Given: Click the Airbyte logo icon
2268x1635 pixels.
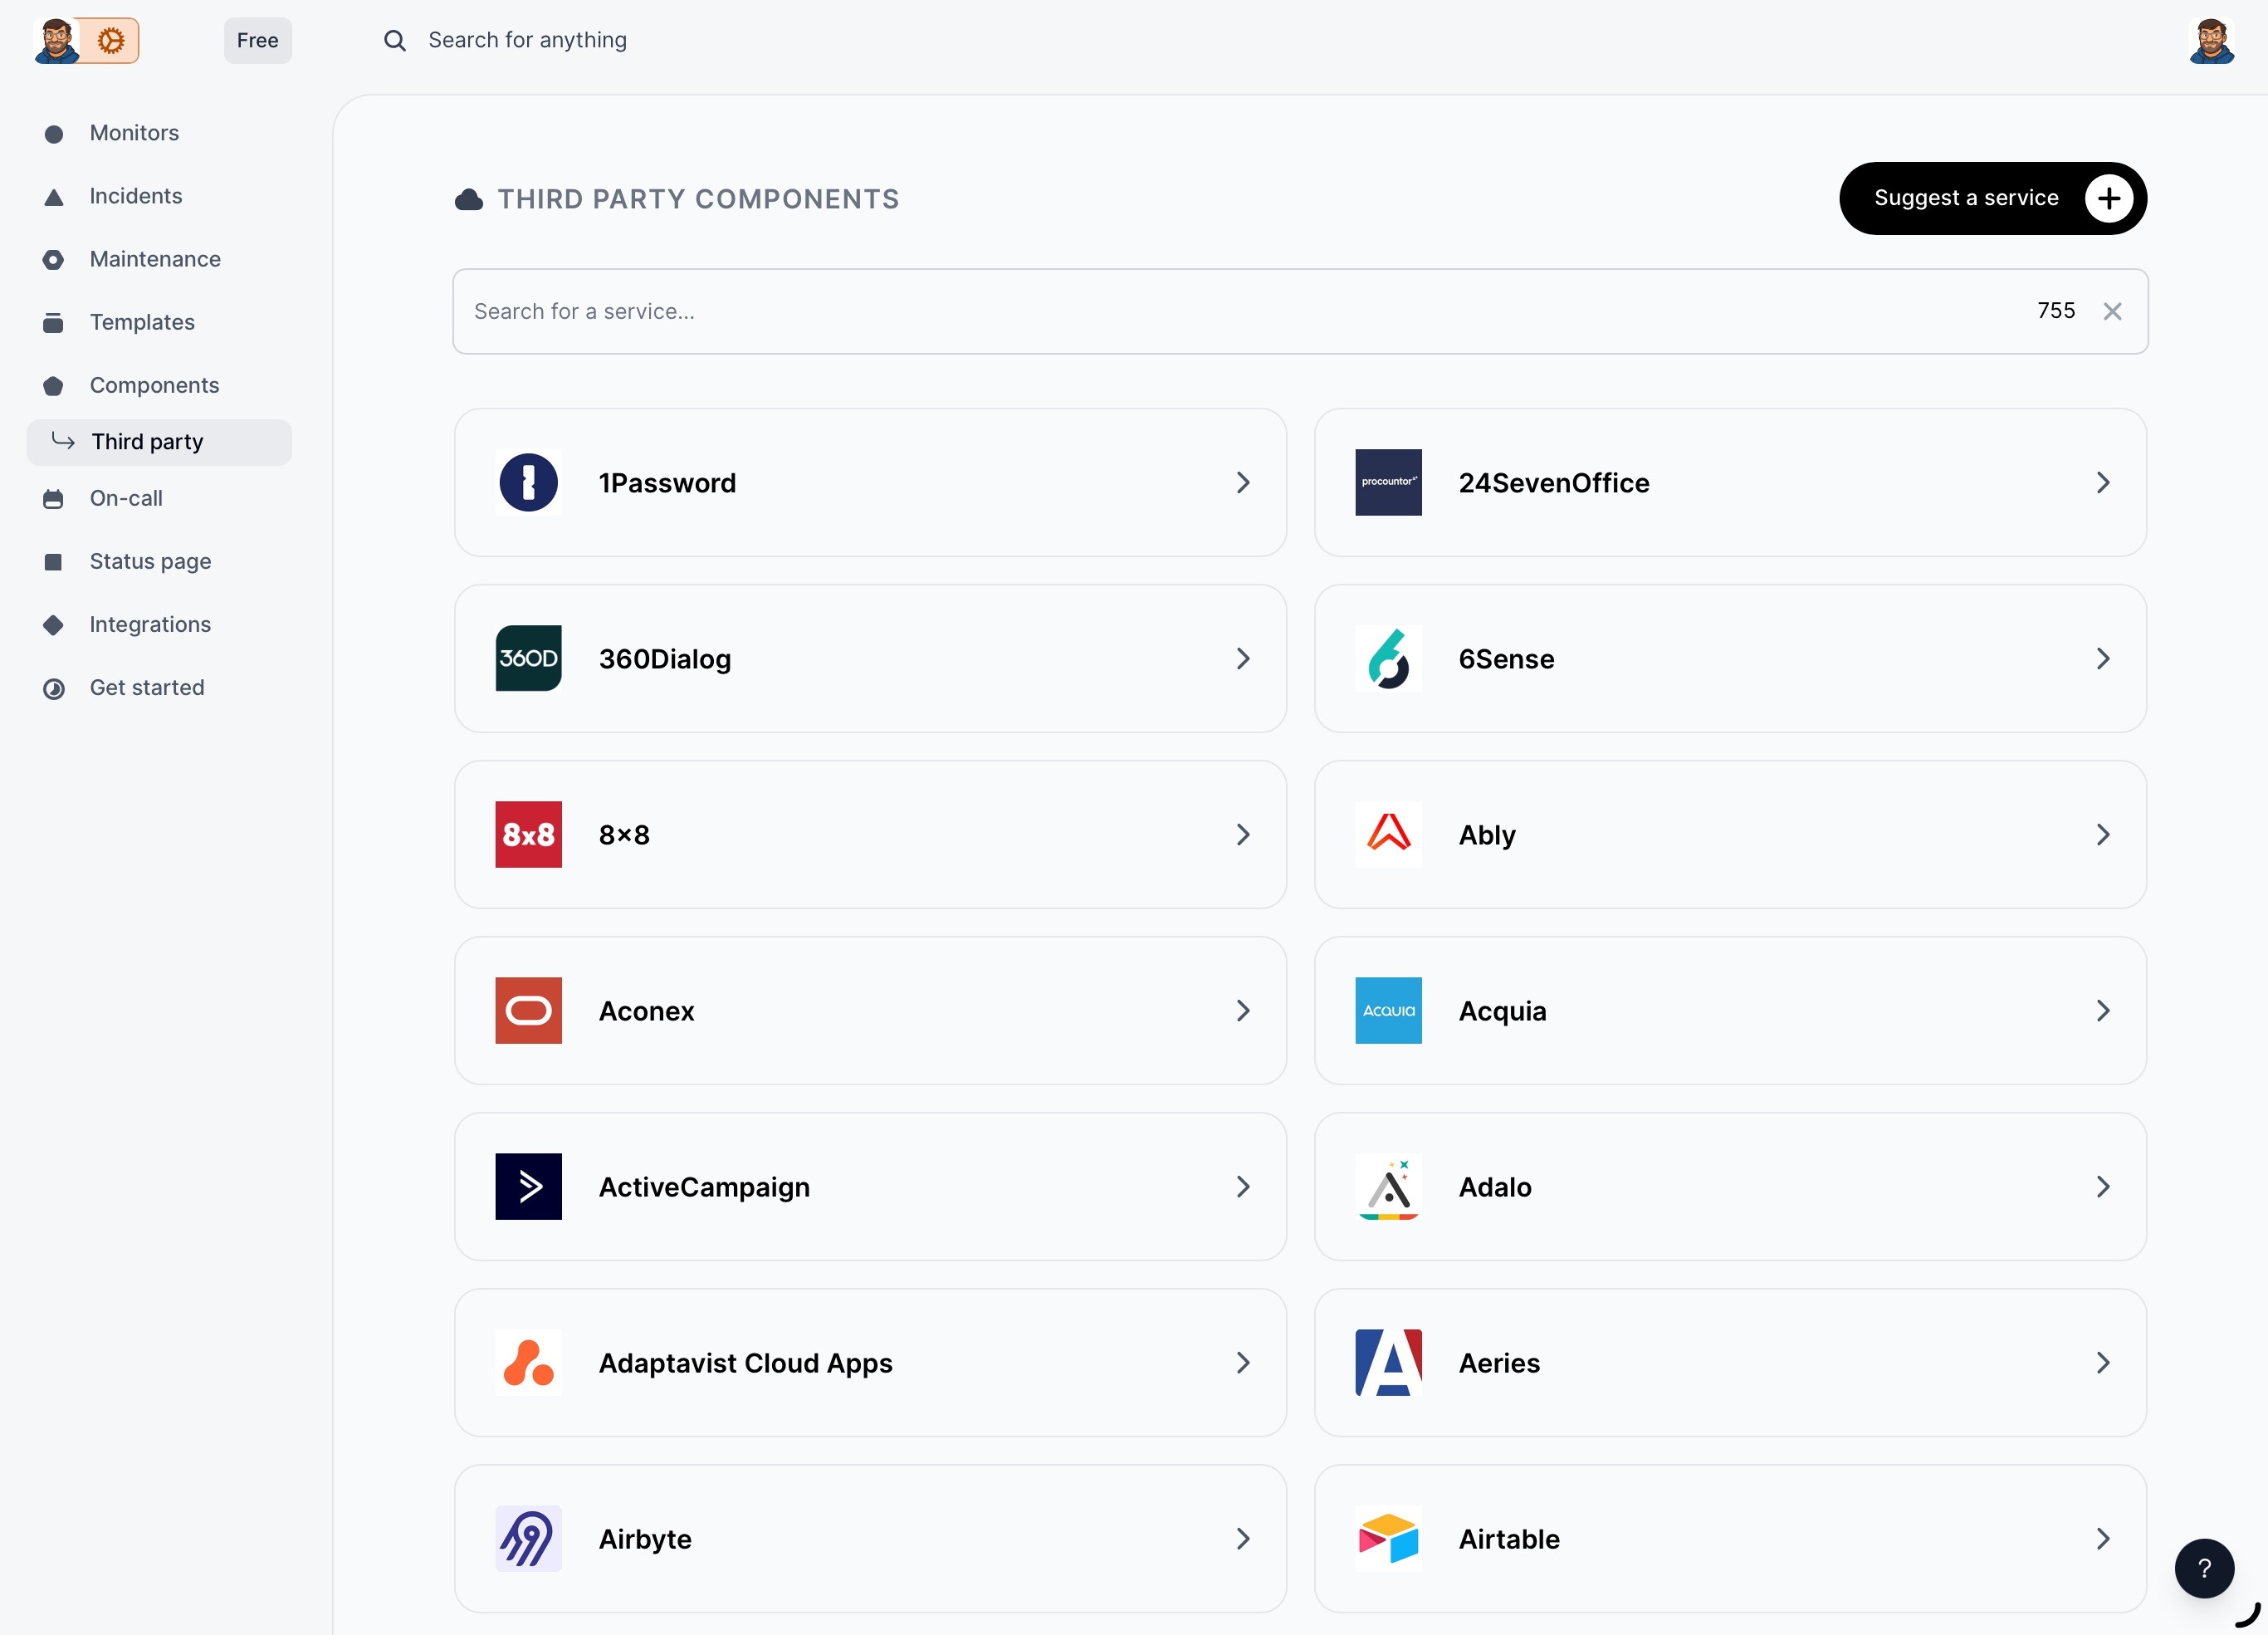Looking at the screenshot, I should pos(528,1538).
